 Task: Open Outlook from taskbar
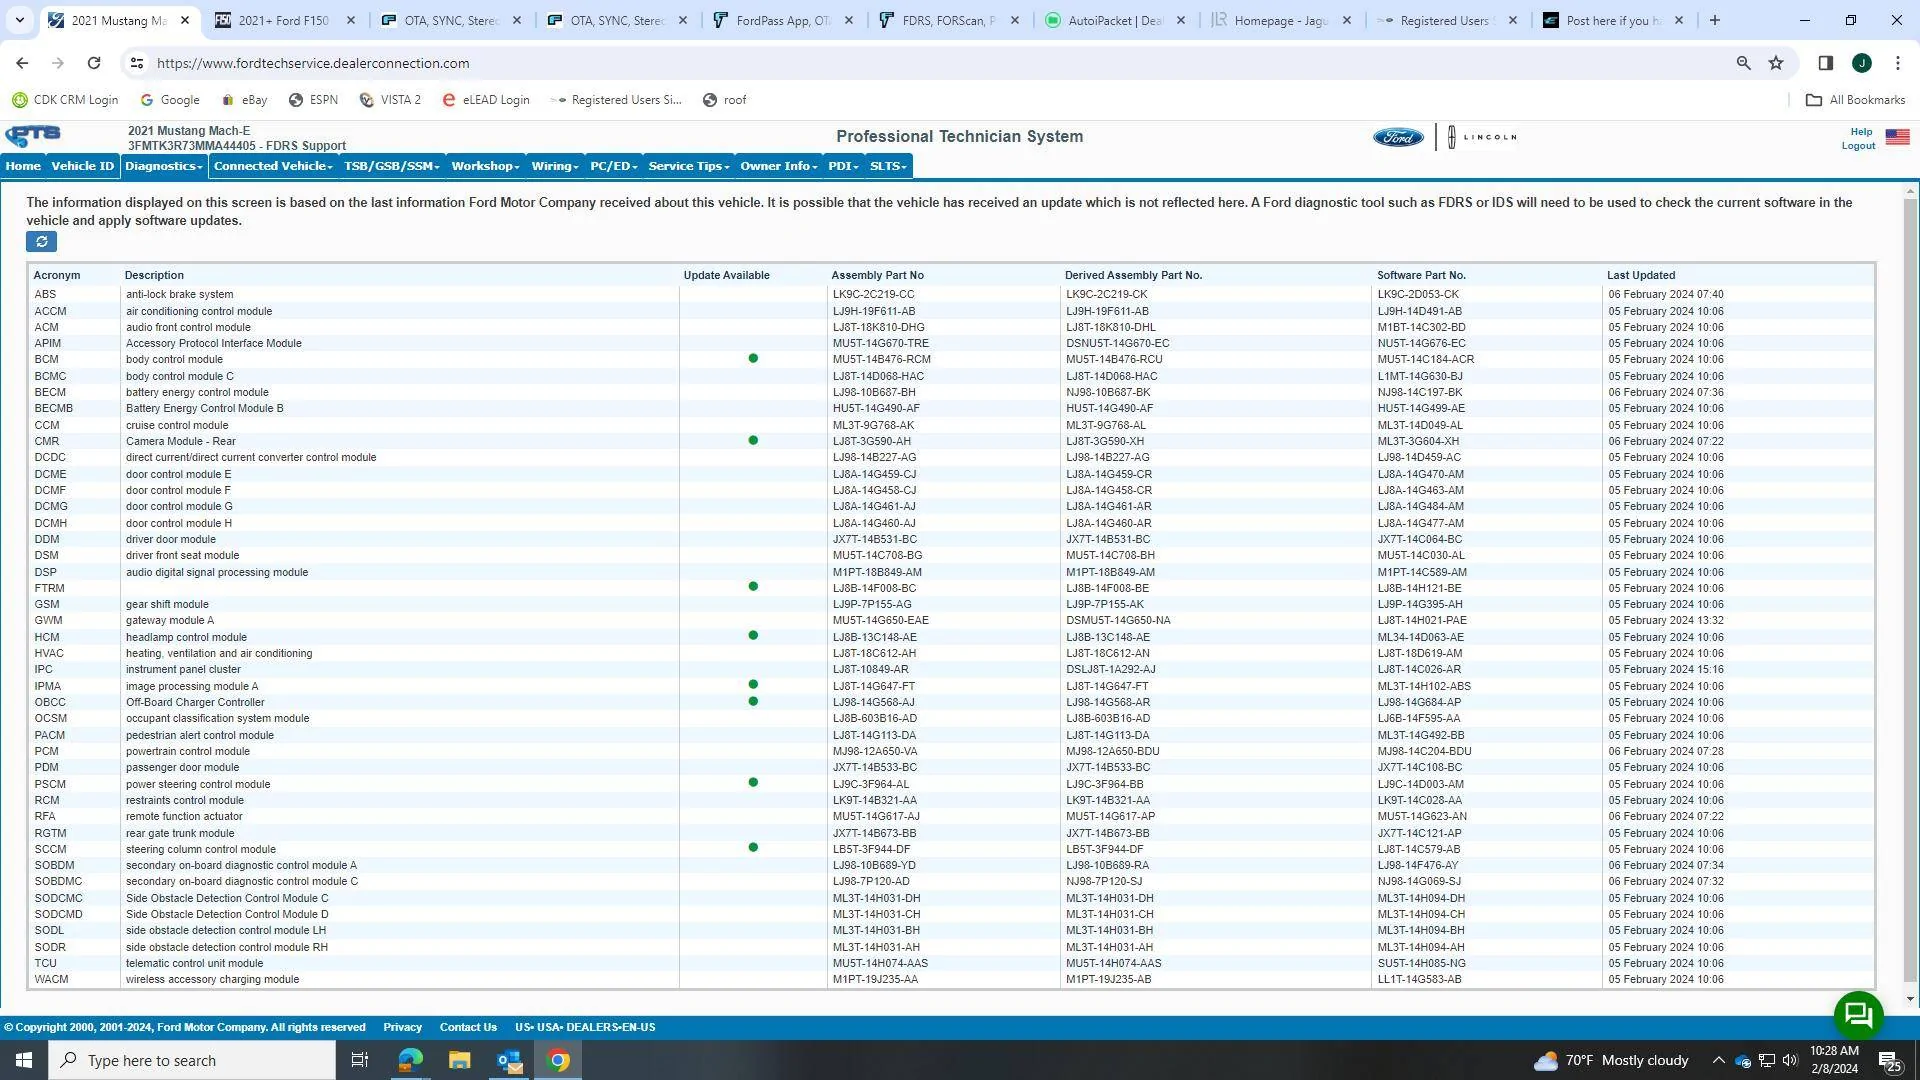(509, 1060)
